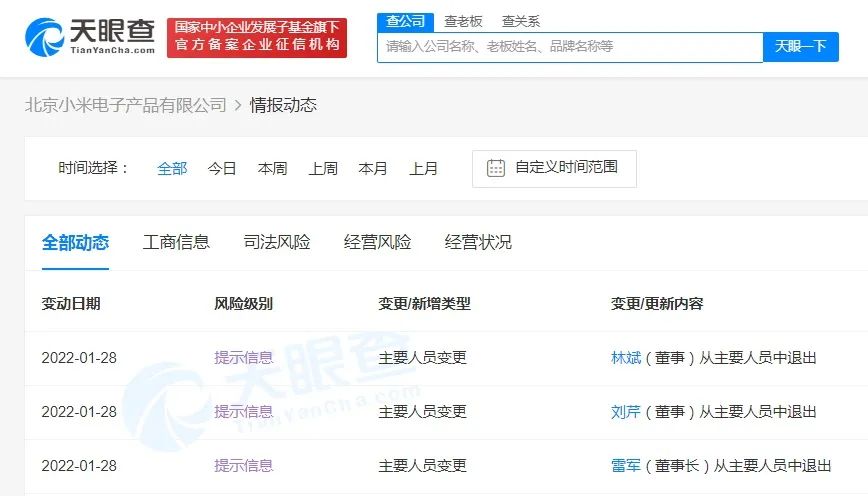This screenshot has width=868, height=496.
Task: Click the breadcrumb arrow after company name
Action: 238,105
